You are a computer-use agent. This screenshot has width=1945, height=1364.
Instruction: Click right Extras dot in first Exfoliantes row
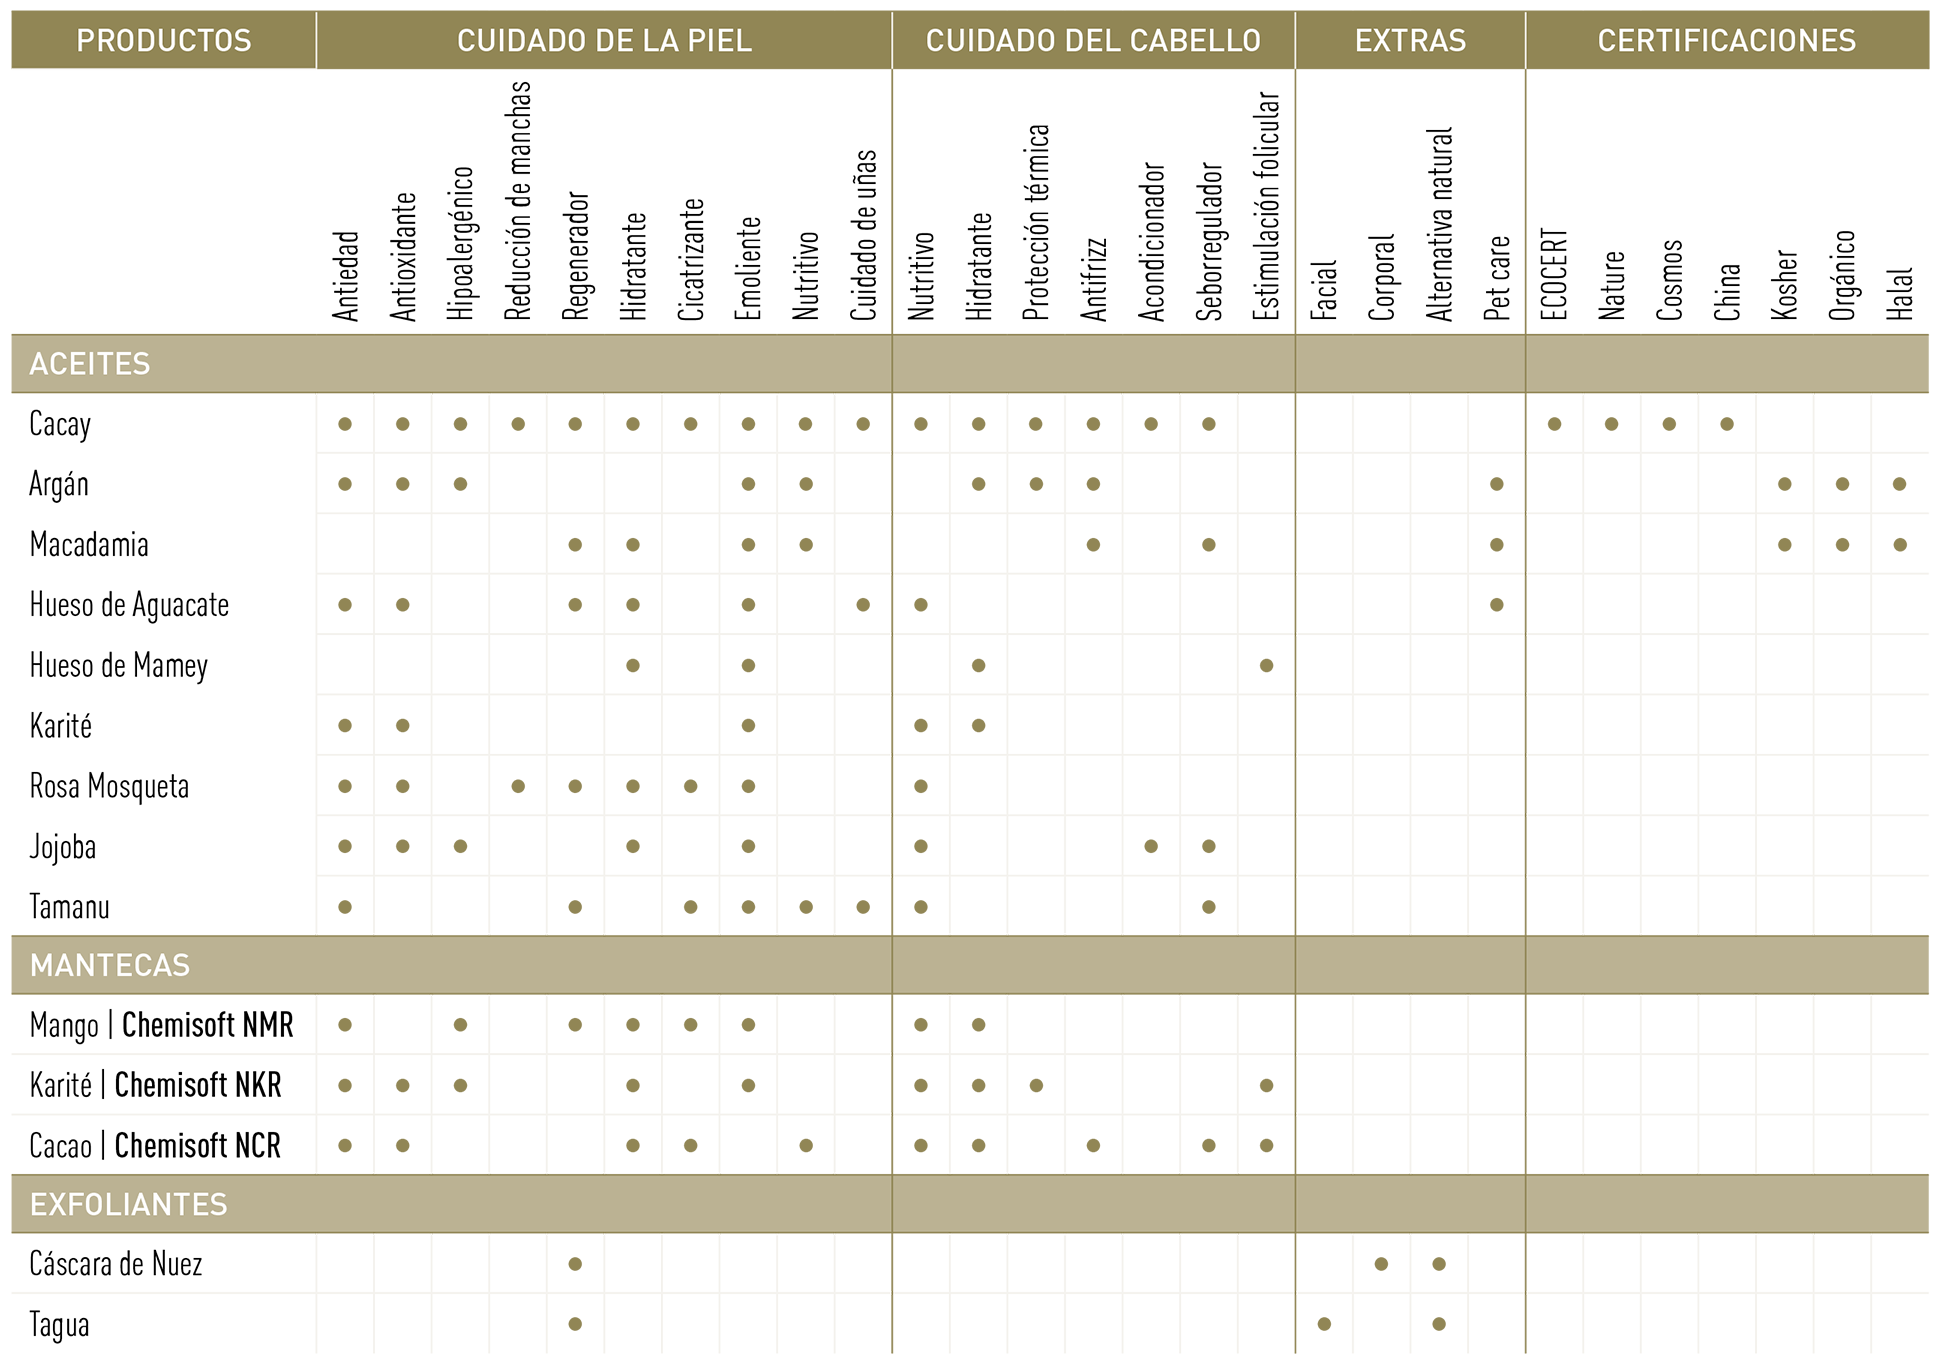[1439, 1263]
